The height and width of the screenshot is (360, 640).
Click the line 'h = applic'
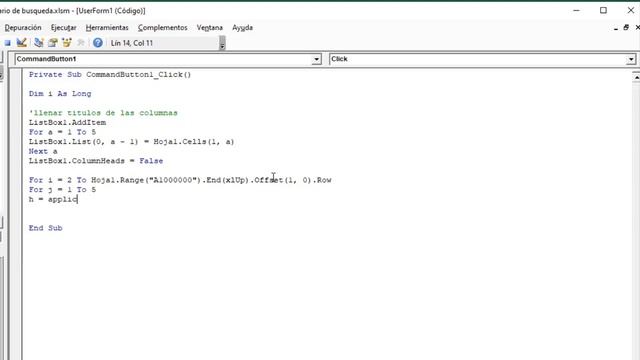(53, 199)
